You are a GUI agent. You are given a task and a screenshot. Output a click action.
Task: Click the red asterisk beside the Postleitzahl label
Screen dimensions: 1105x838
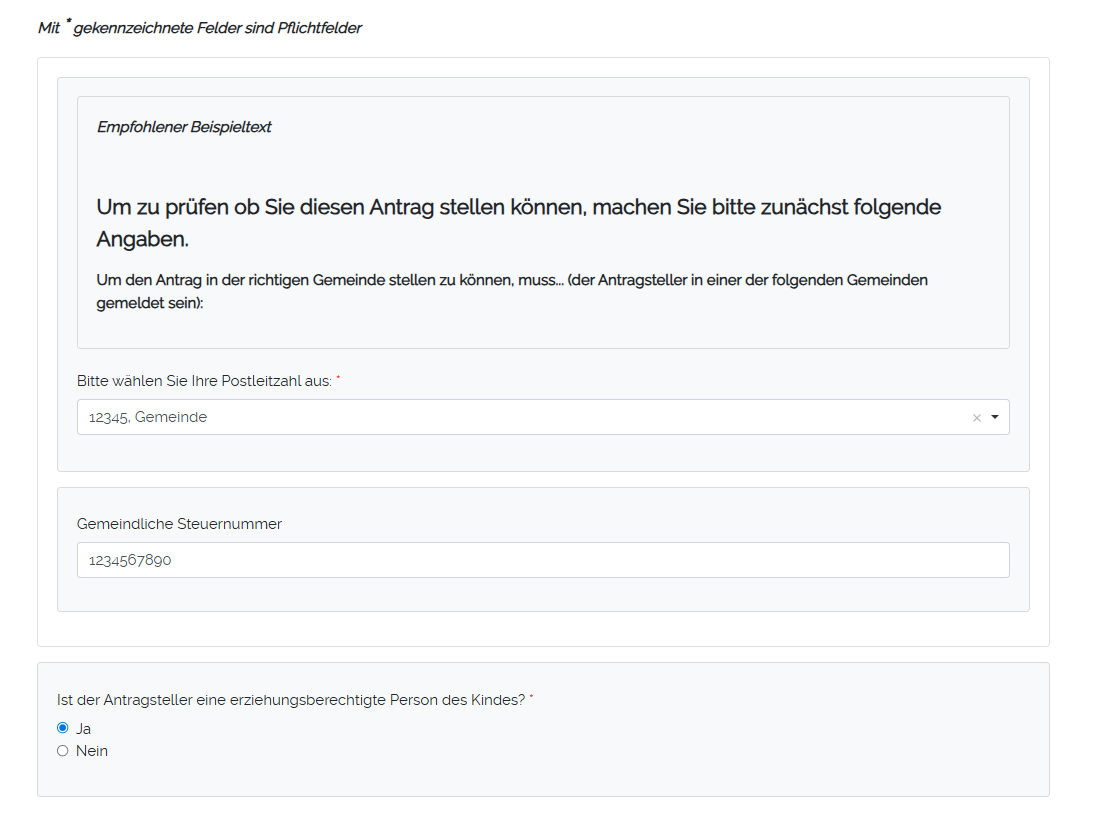(338, 380)
